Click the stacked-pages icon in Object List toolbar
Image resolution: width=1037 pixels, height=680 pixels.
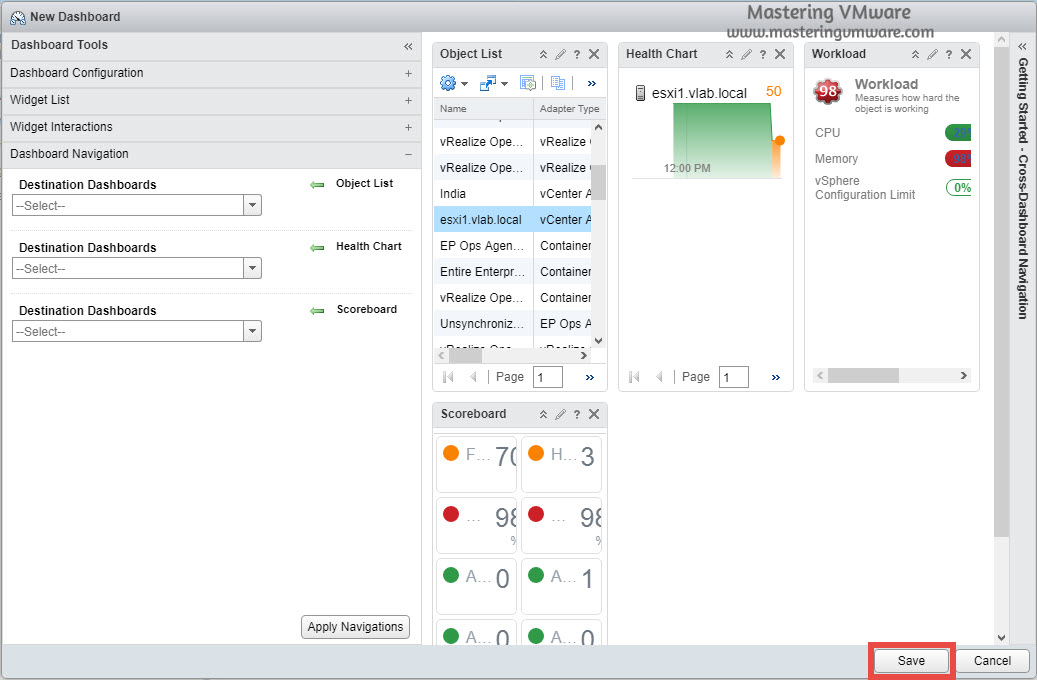(x=558, y=83)
